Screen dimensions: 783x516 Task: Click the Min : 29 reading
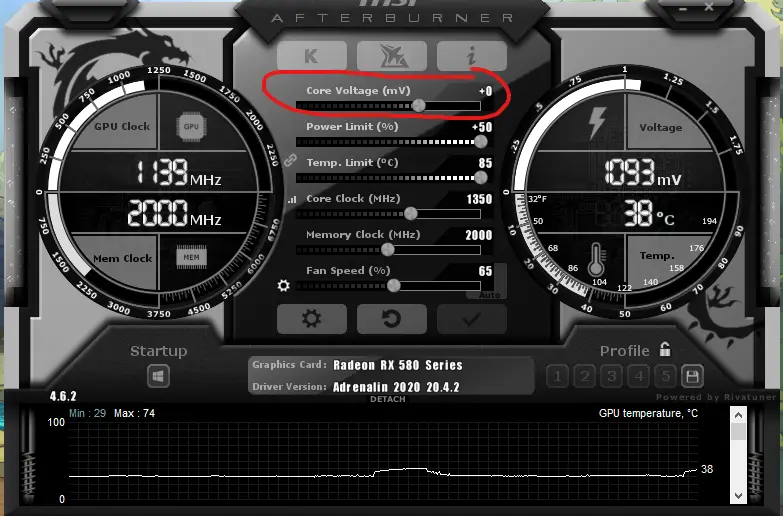87,414
